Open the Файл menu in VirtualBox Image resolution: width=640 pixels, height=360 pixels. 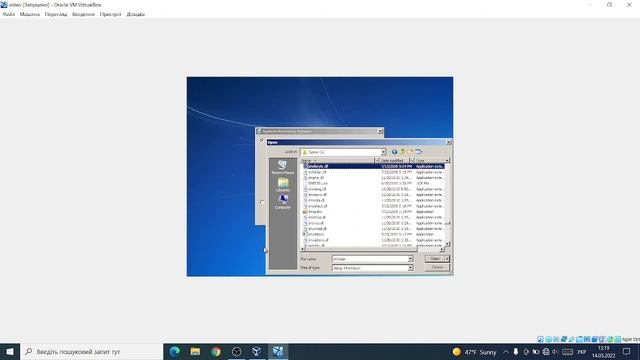pos(9,14)
